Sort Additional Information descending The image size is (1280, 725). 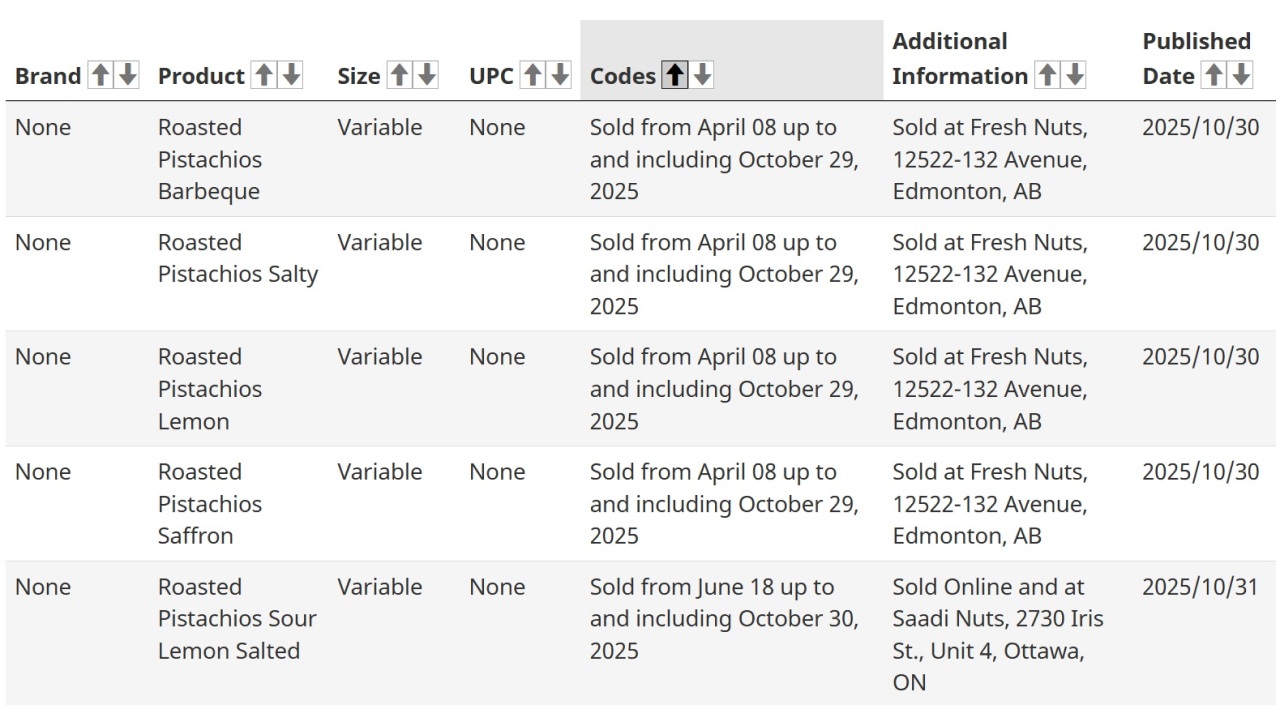1074,75
